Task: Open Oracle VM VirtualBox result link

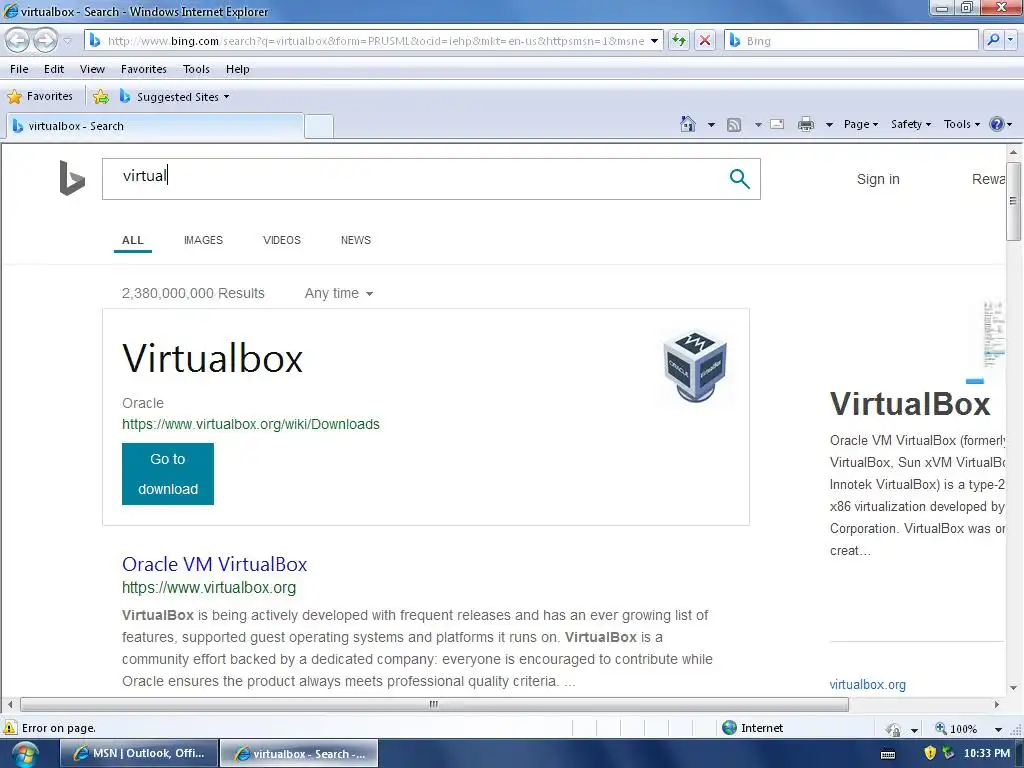Action: coord(214,564)
